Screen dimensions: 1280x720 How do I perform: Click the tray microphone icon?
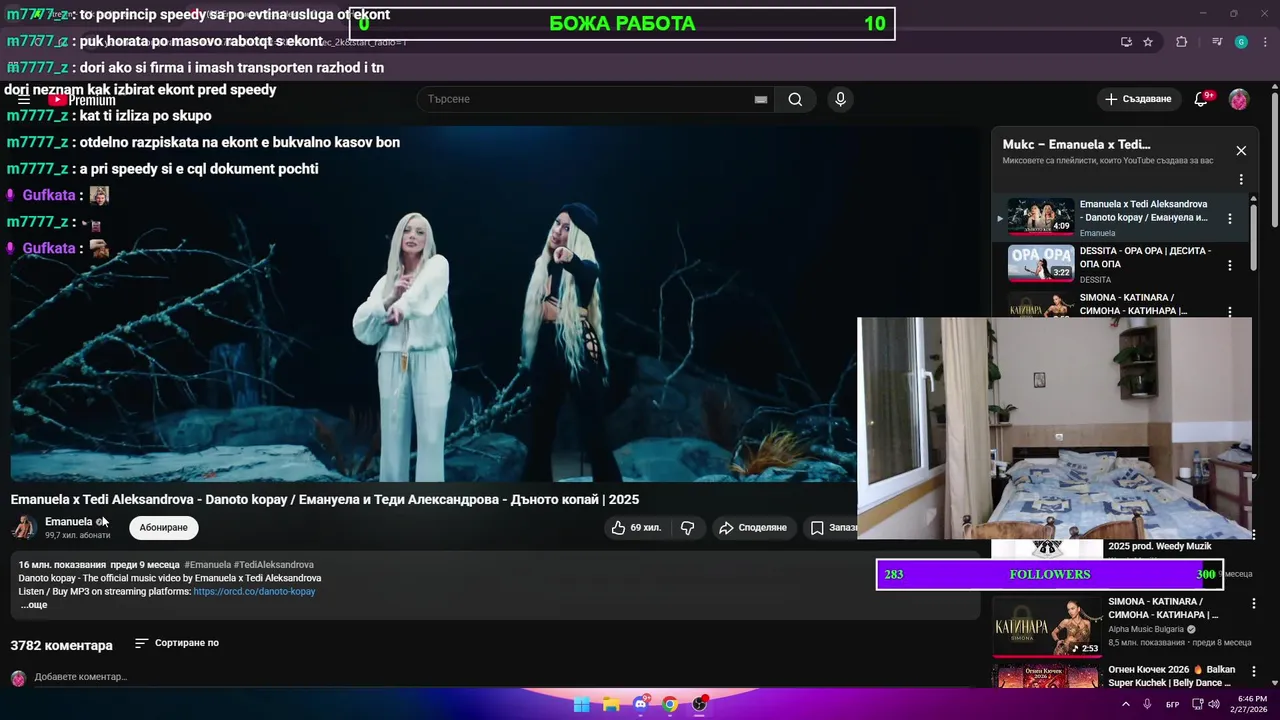pos(1147,704)
